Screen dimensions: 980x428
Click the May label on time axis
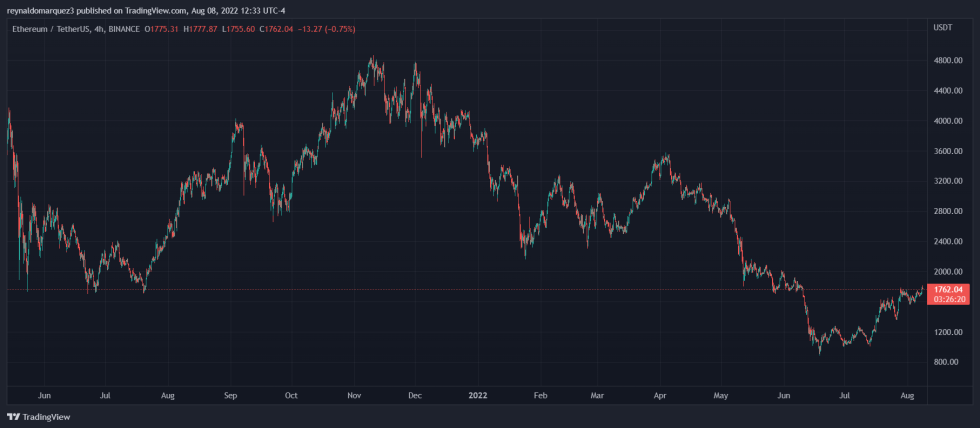[721, 396]
